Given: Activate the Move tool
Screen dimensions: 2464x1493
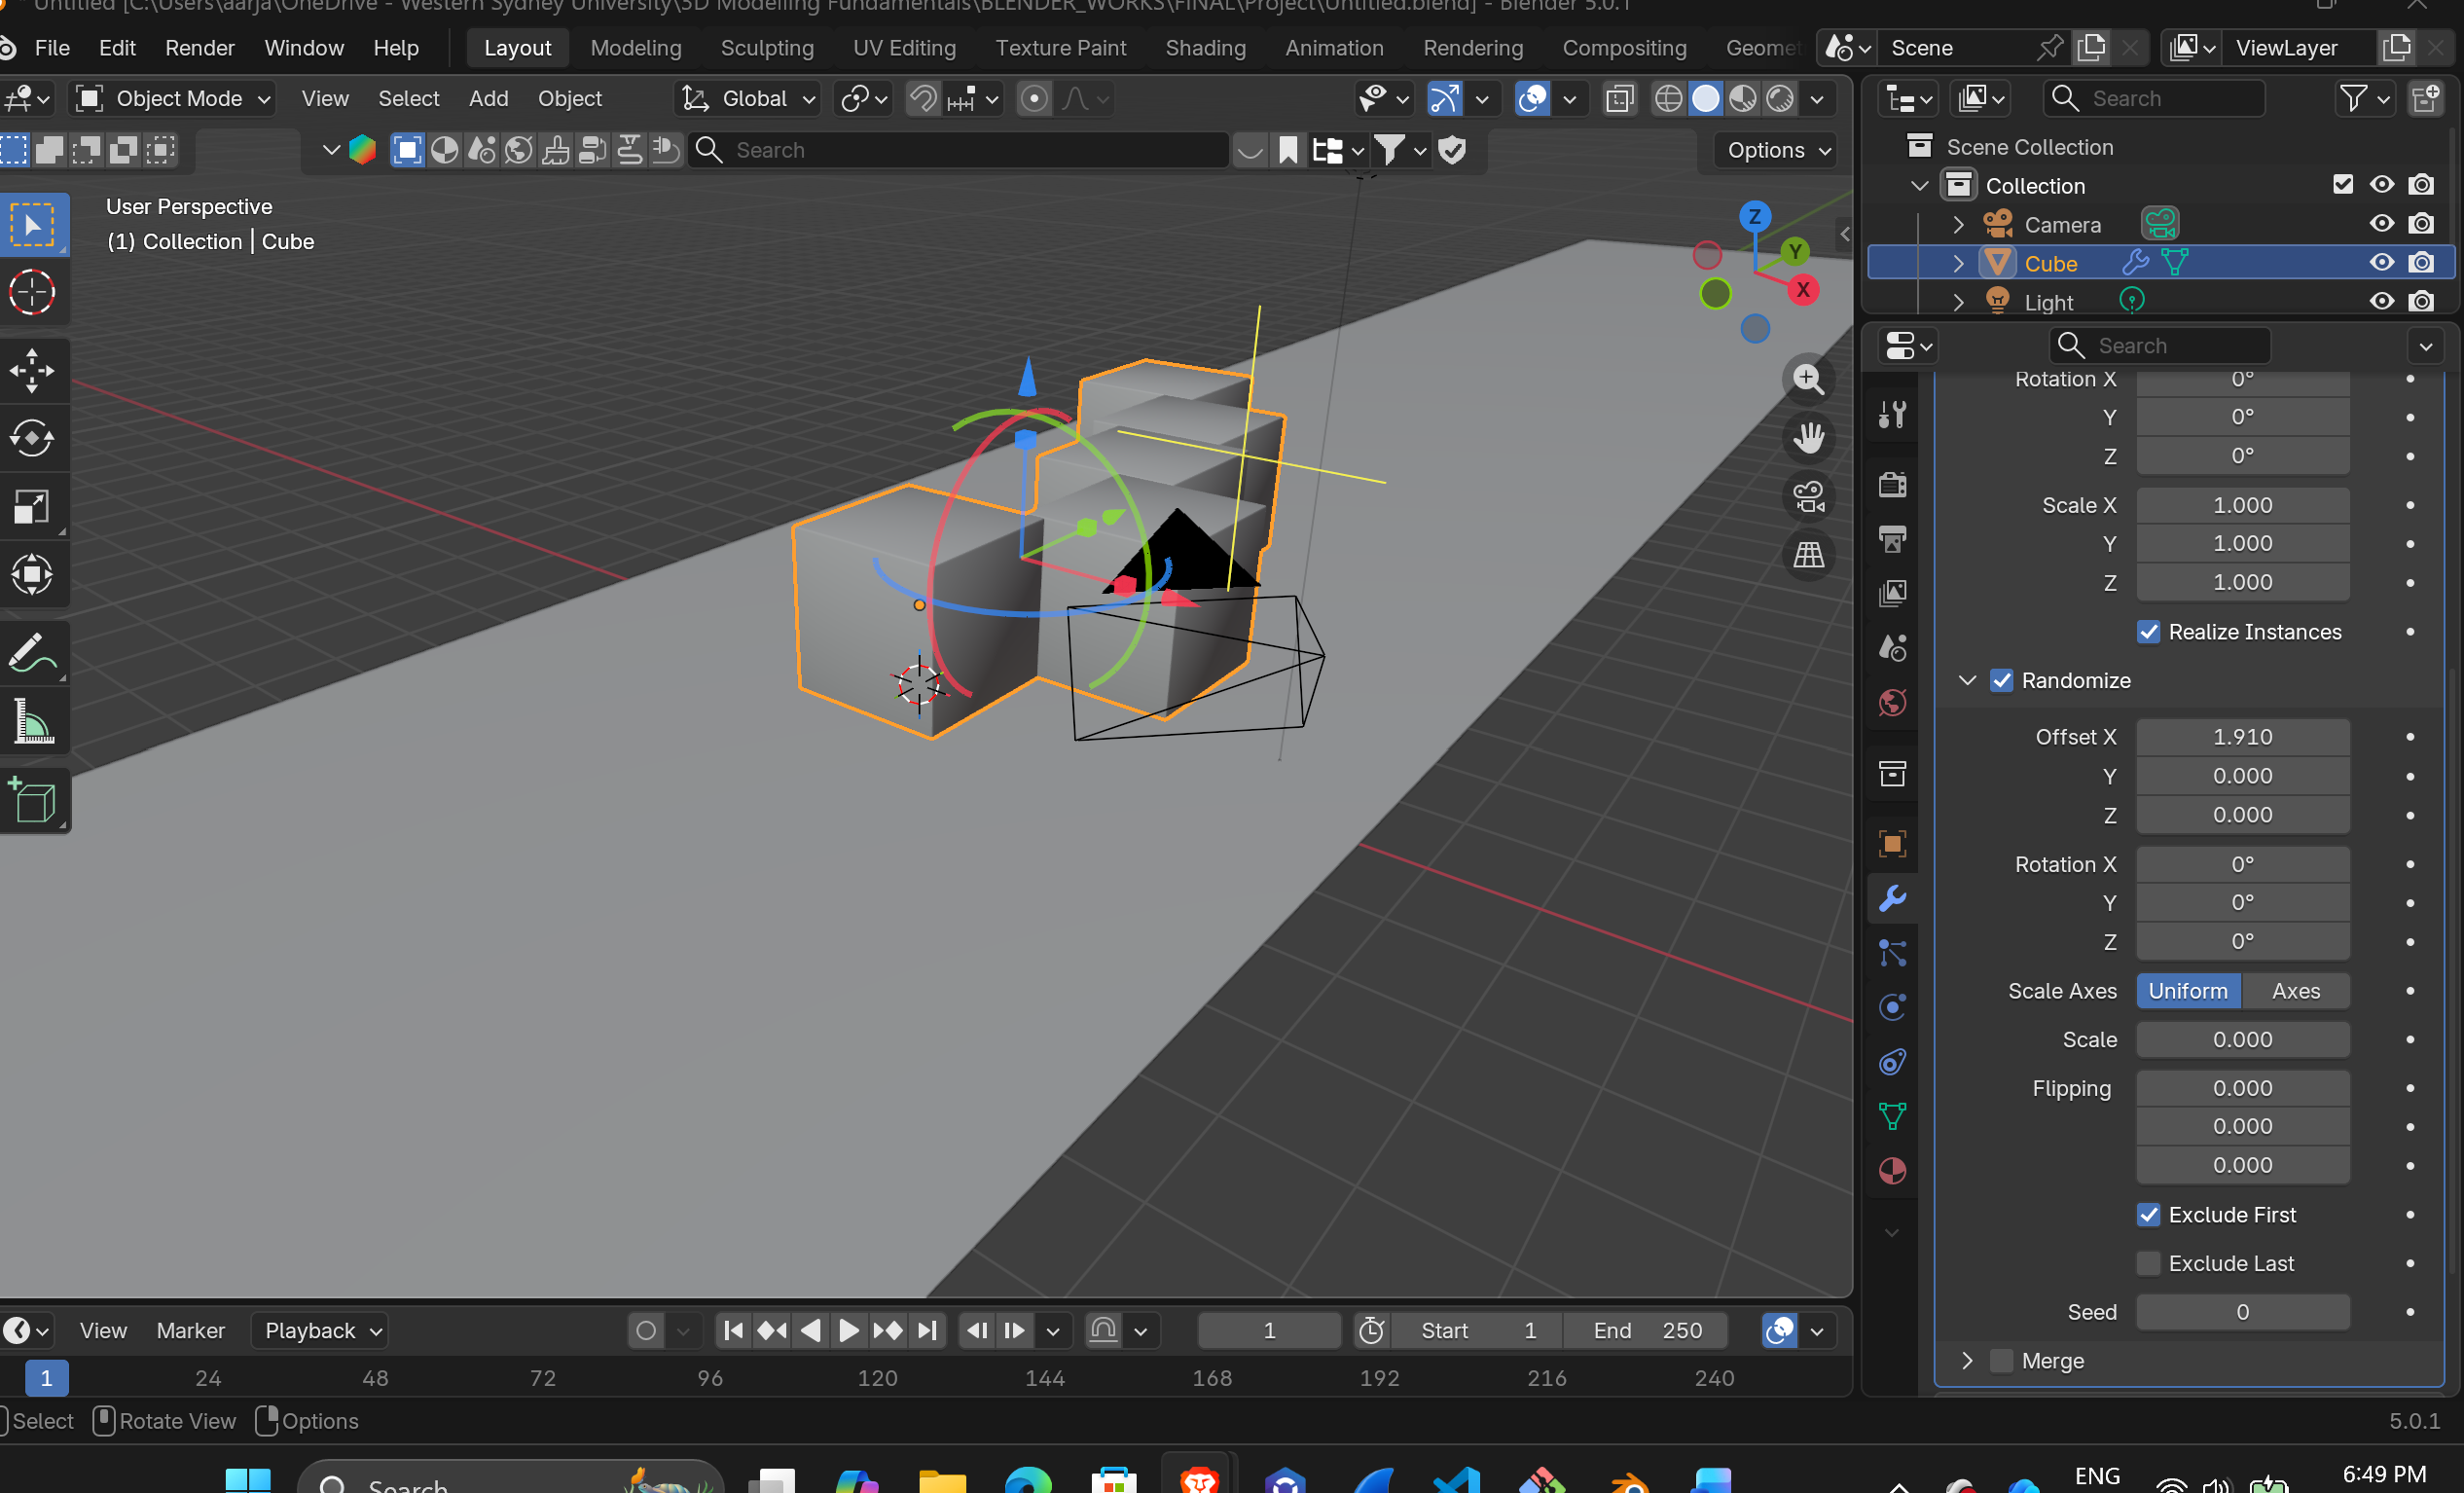Looking at the screenshot, I should 33,370.
